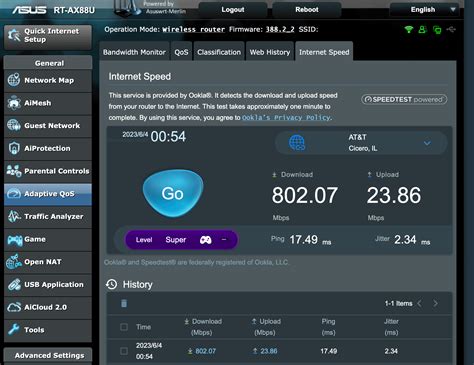Open USB Application icon
Viewport: 474px width, 365px height.
[x=14, y=284]
